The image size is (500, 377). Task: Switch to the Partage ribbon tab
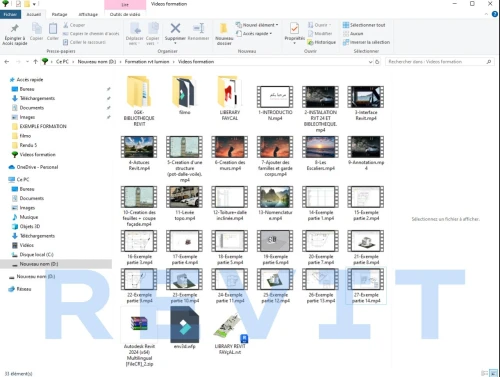(59, 14)
